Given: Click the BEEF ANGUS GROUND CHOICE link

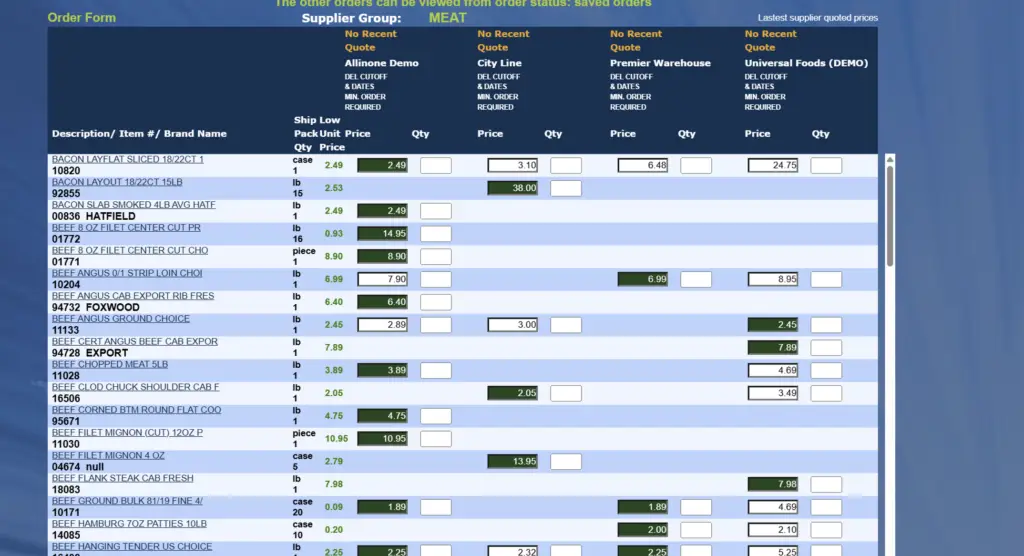Looking at the screenshot, I should pyautogui.click(x=120, y=319).
